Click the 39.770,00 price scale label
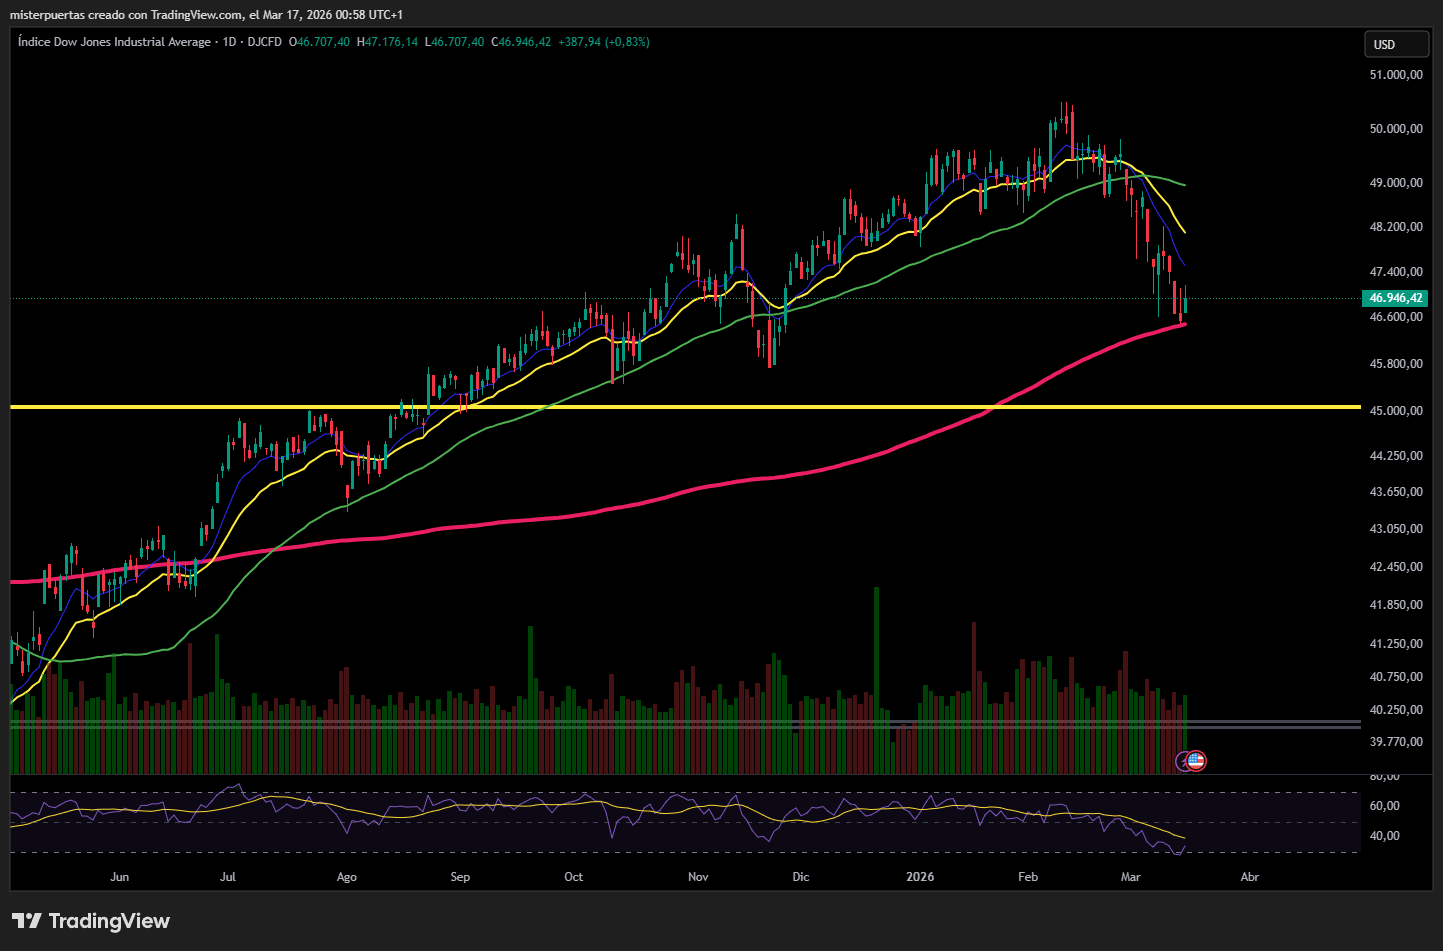 coord(1396,742)
